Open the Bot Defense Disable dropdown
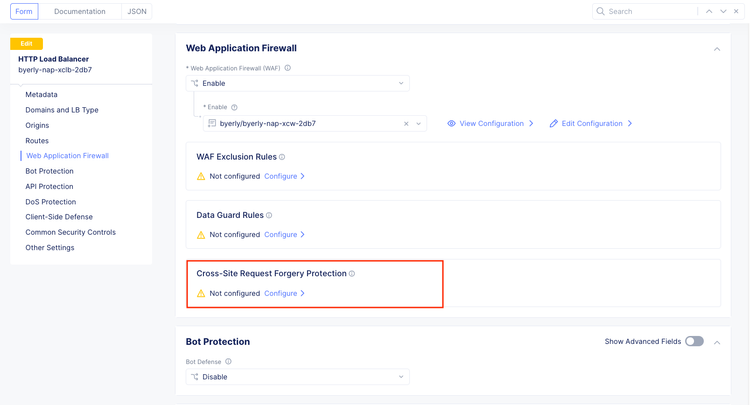750x405 pixels. [298, 377]
